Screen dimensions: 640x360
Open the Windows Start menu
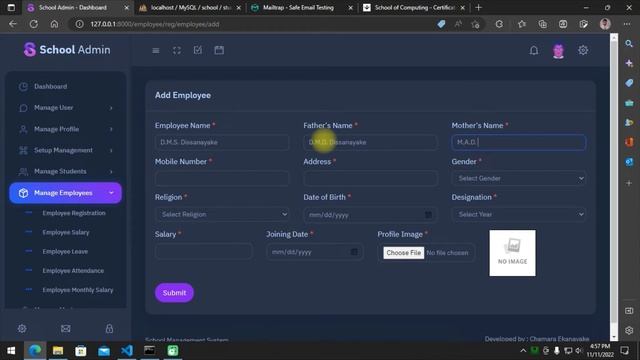tap(11, 351)
